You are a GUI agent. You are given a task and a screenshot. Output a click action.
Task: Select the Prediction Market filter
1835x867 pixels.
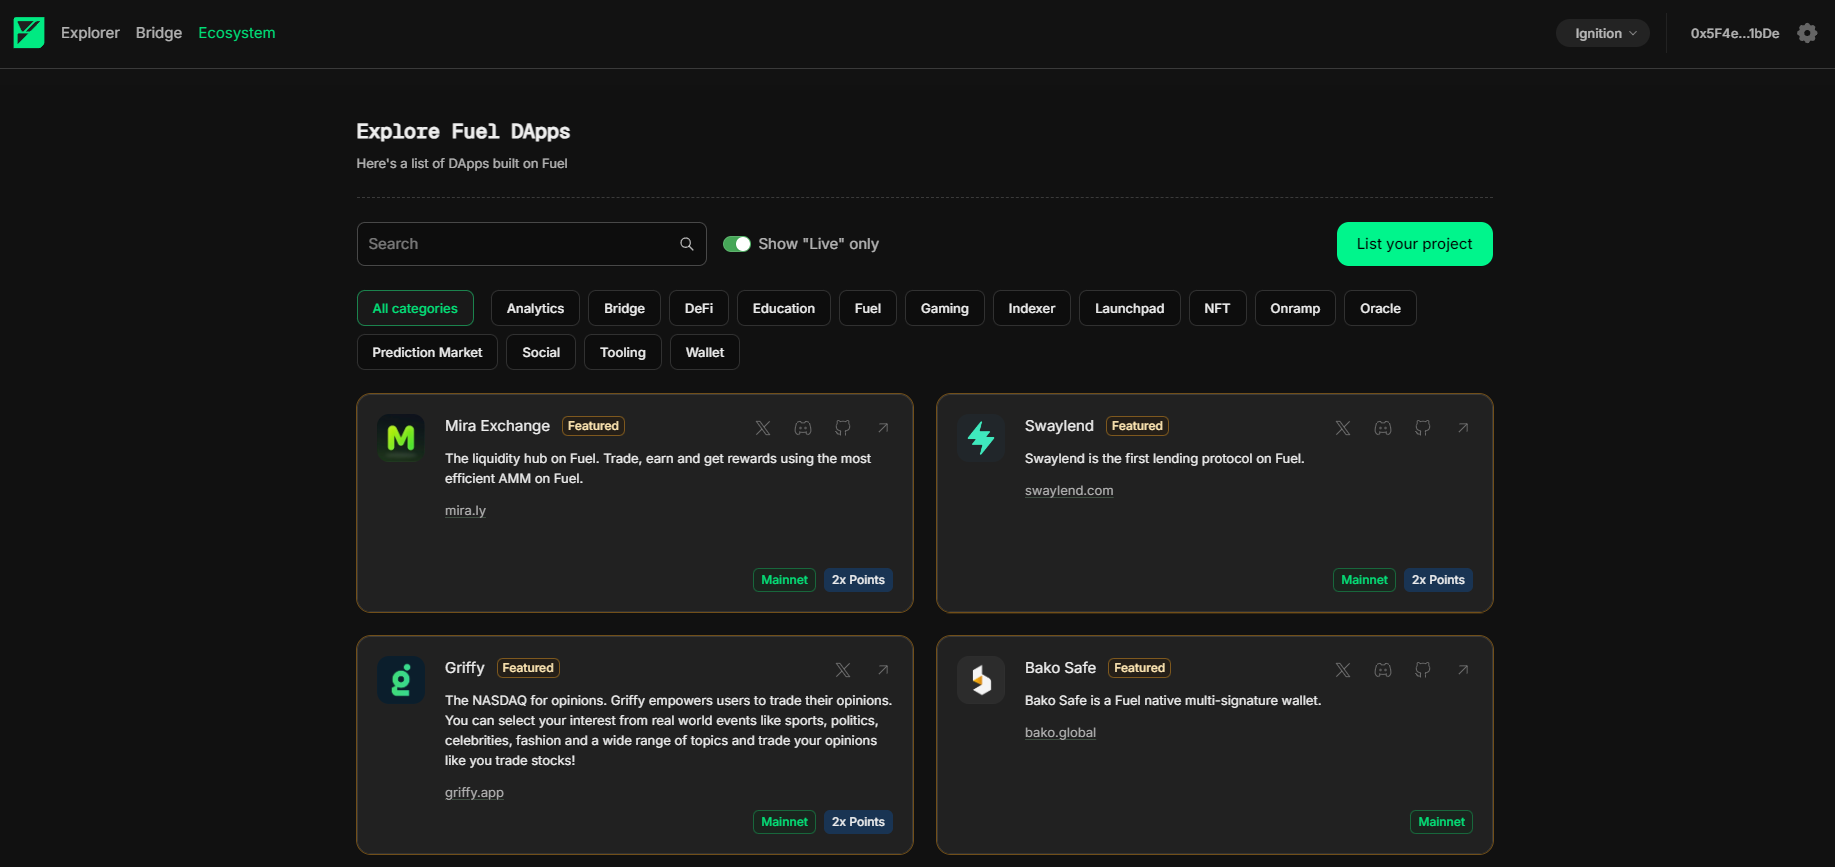pyautogui.click(x=427, y=352)
